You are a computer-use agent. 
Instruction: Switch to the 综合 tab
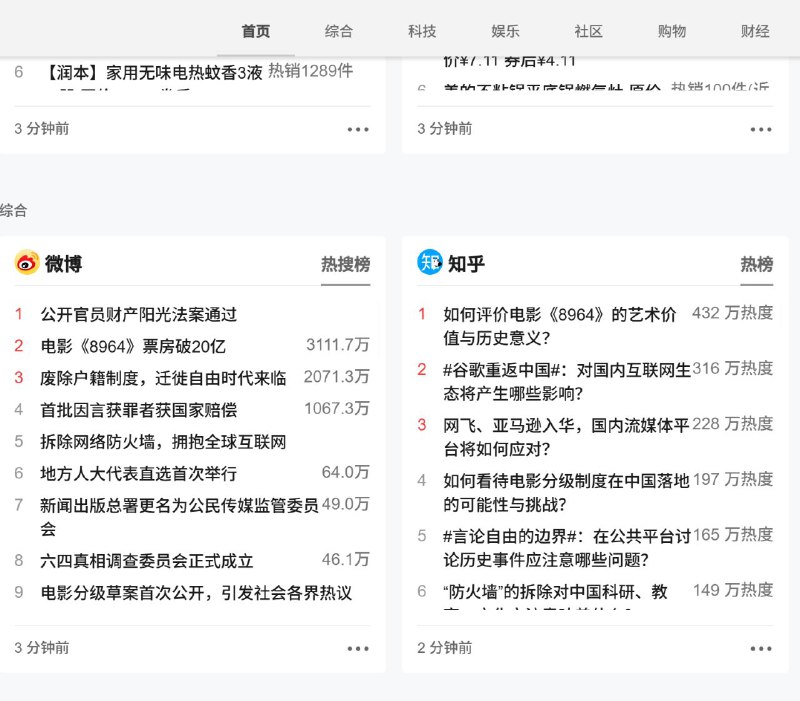(339, 31)
